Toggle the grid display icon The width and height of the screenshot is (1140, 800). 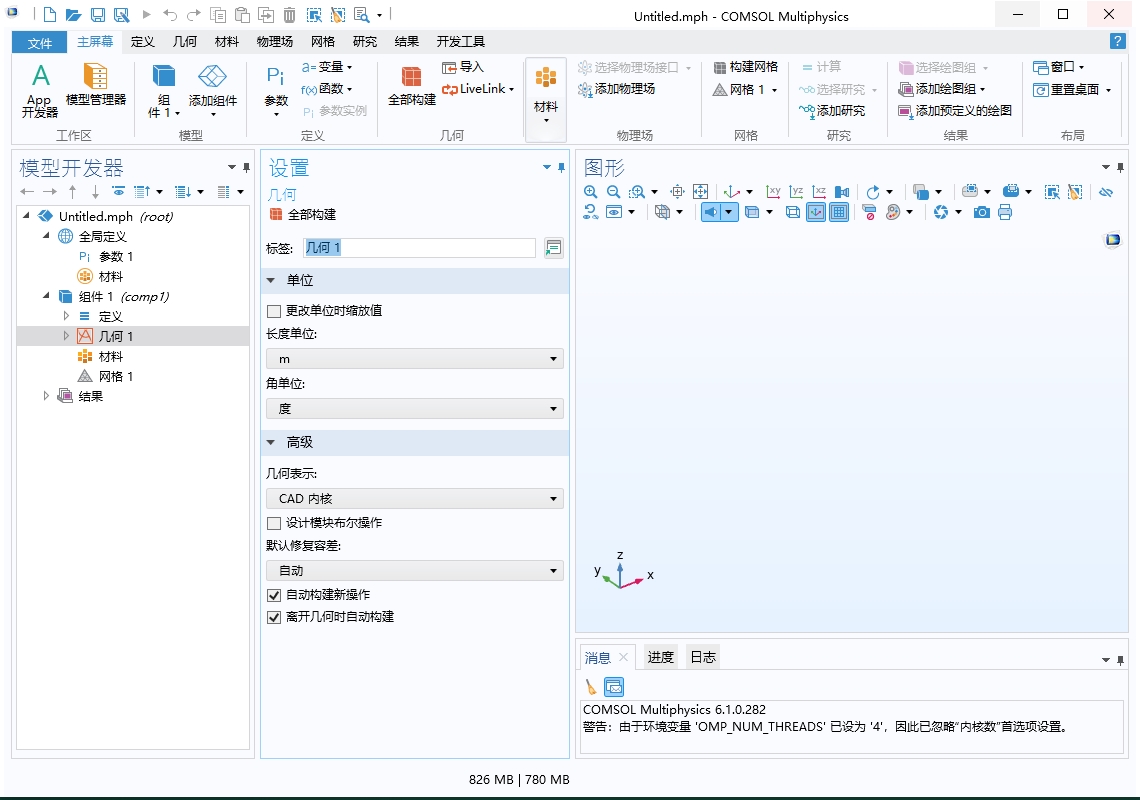click(839, 212)
